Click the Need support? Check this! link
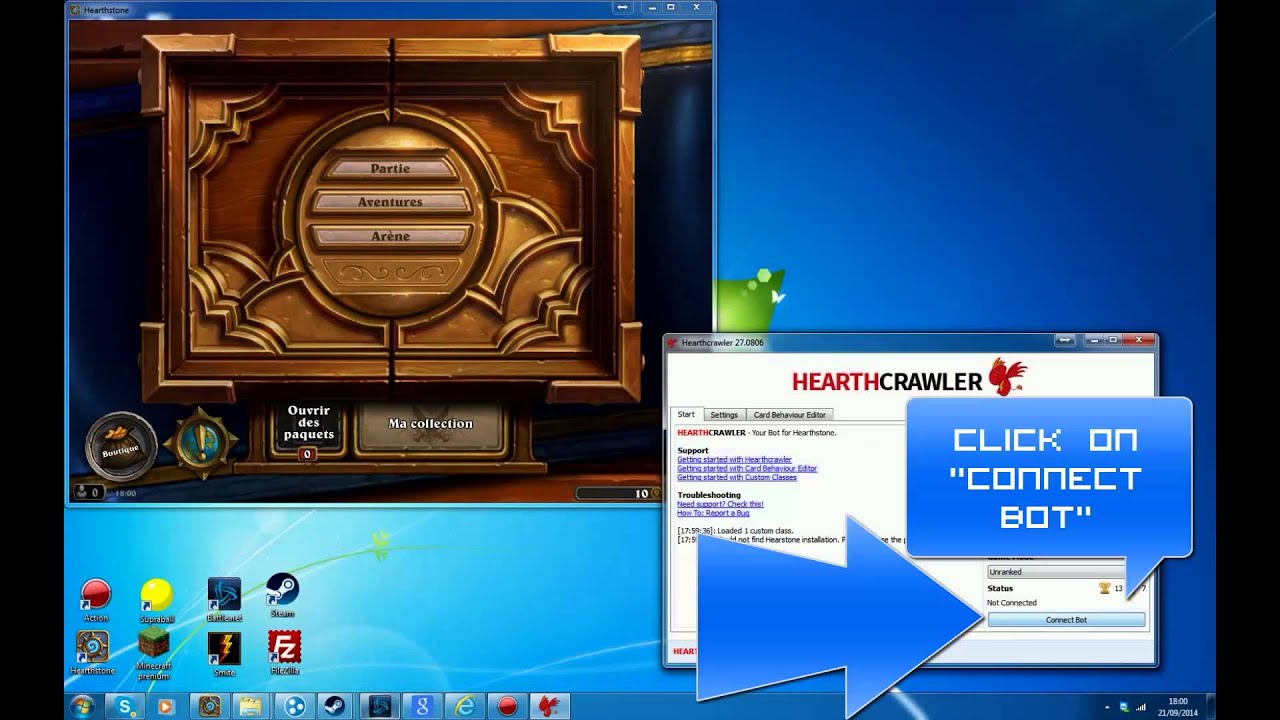1280x720 pixels. pyautogui.click(x=720, y=504)
